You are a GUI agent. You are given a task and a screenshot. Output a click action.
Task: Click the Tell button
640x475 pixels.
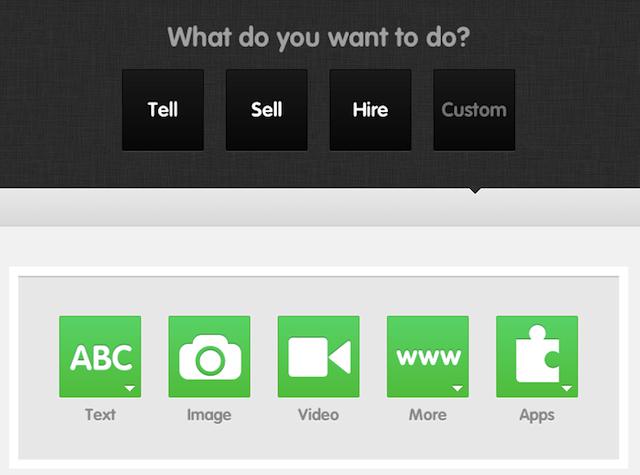tap(163, 110)
